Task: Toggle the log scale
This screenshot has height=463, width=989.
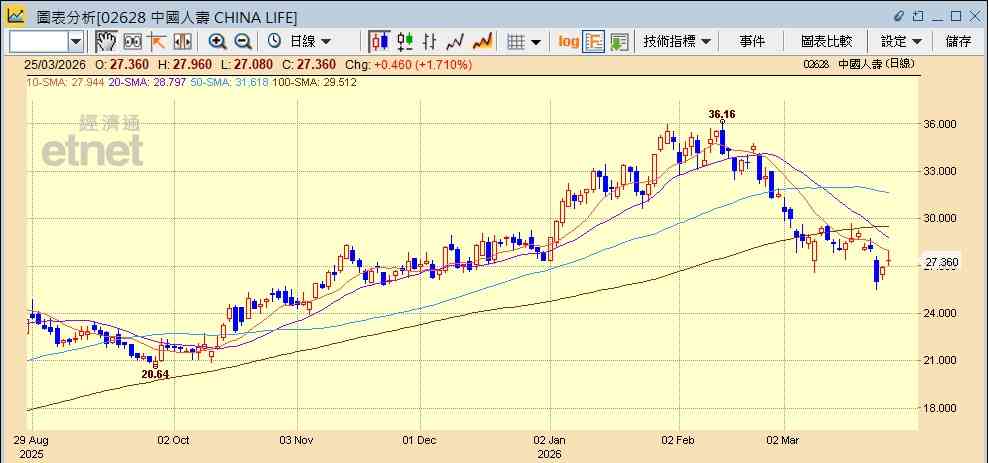Action: pyautogui.click(x=568, y=42)
